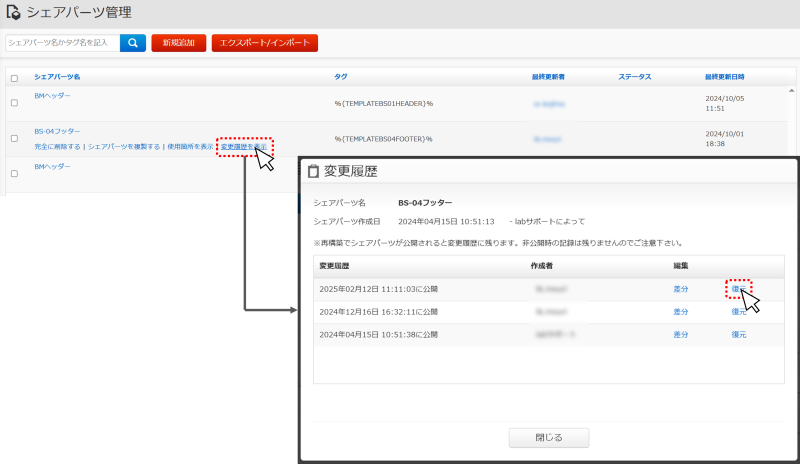Click the 2025年02月12日 11:11:03に公開 history row
This screenshot has height=464, width=800.
(x=549, y=289)
